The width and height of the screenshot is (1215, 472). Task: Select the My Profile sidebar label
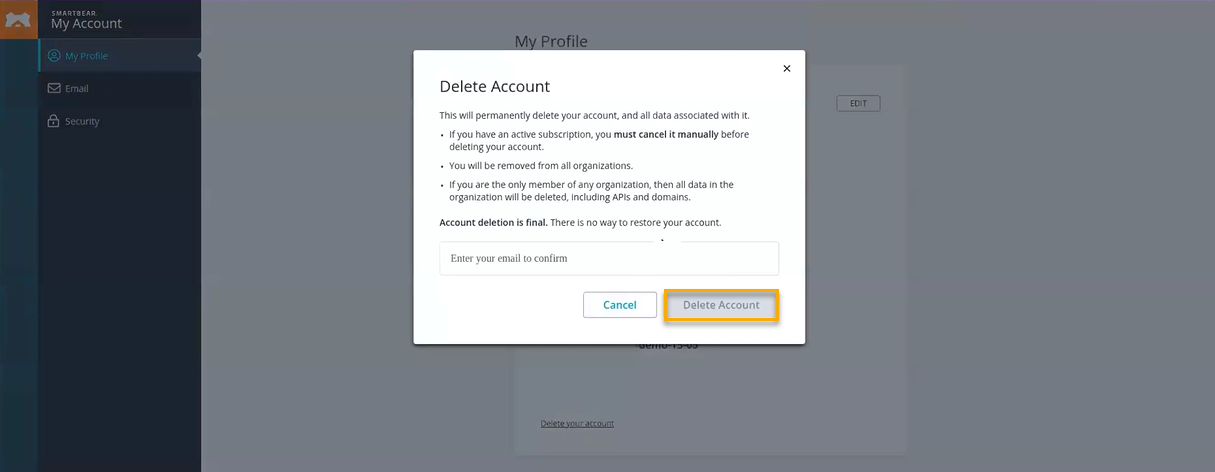(86, 56)
